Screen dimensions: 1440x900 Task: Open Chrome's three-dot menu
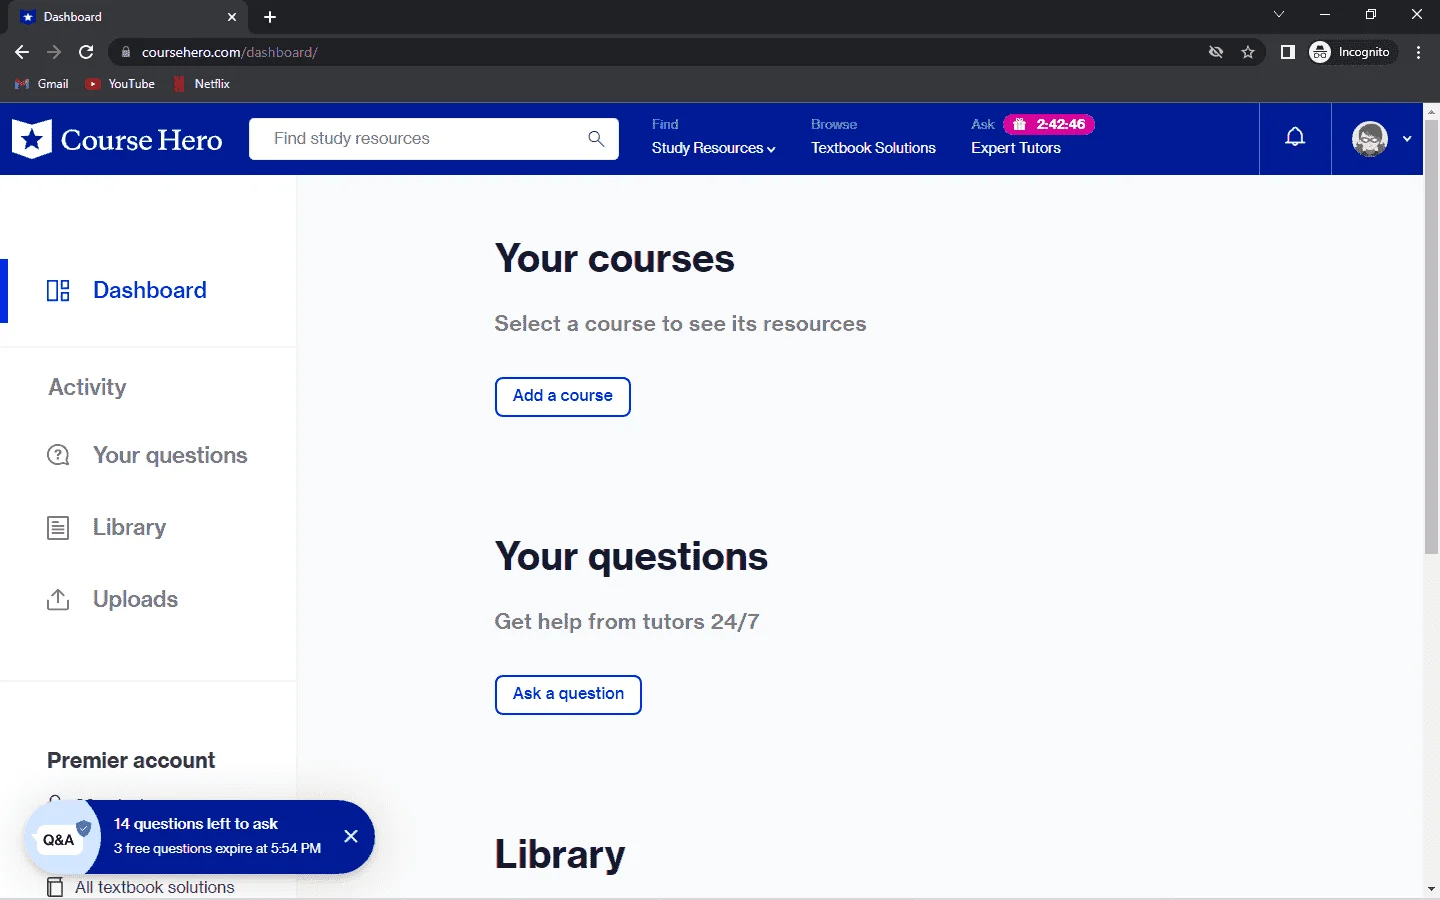tap(1418, 52)
